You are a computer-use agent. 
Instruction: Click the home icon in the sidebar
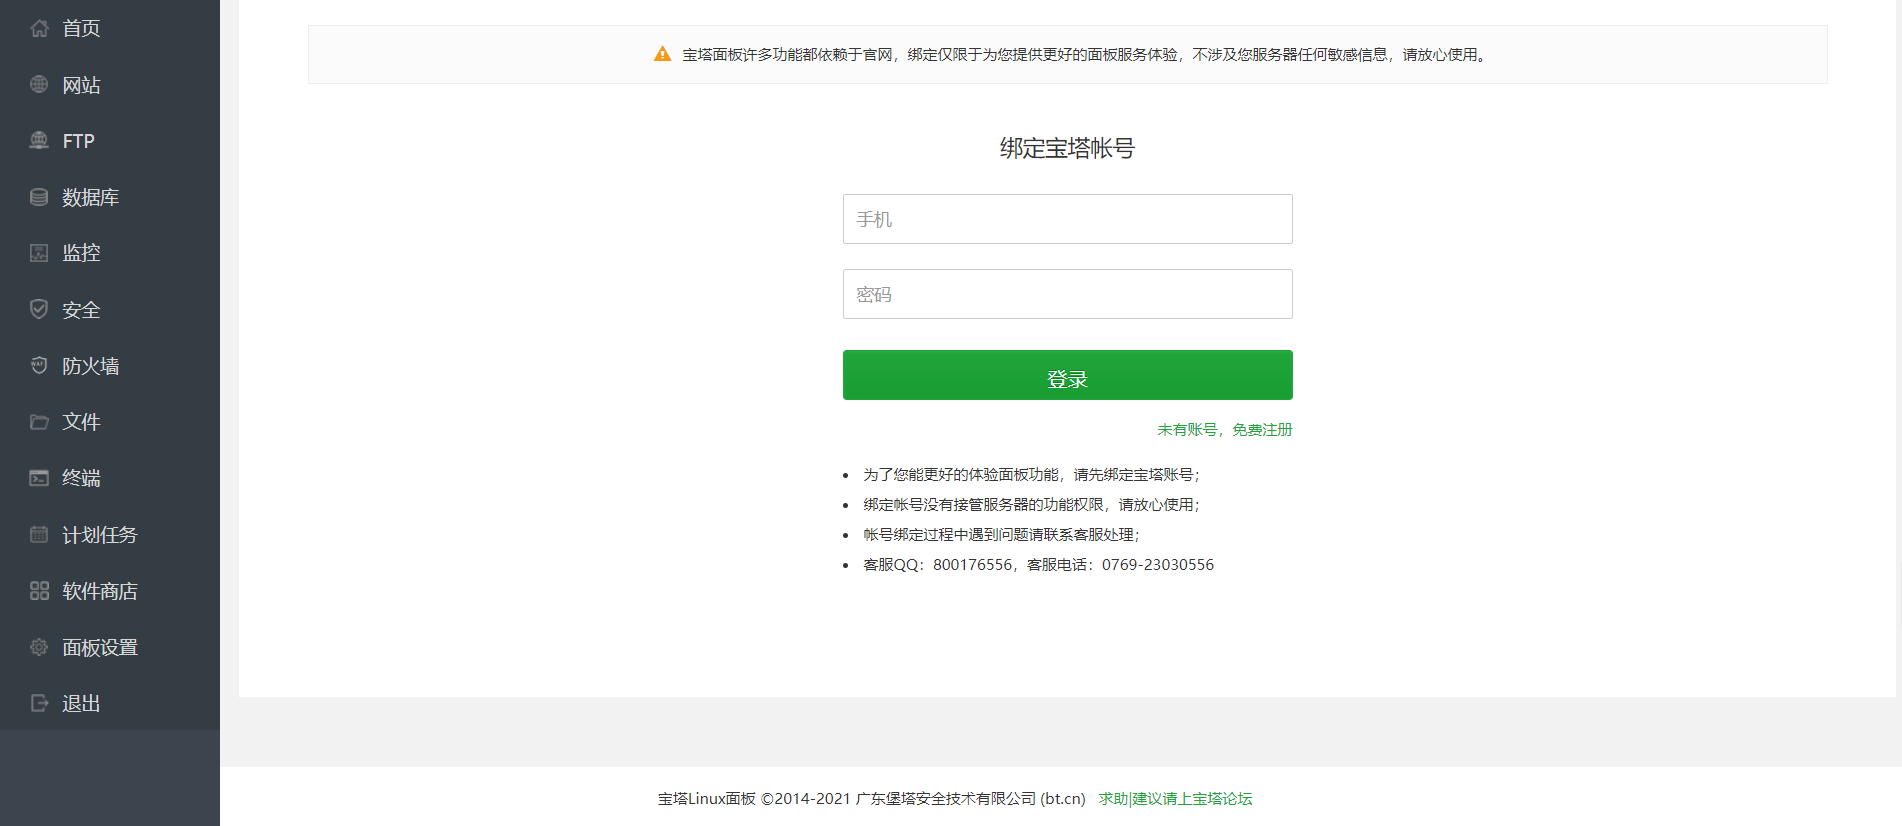pos(39,28)
